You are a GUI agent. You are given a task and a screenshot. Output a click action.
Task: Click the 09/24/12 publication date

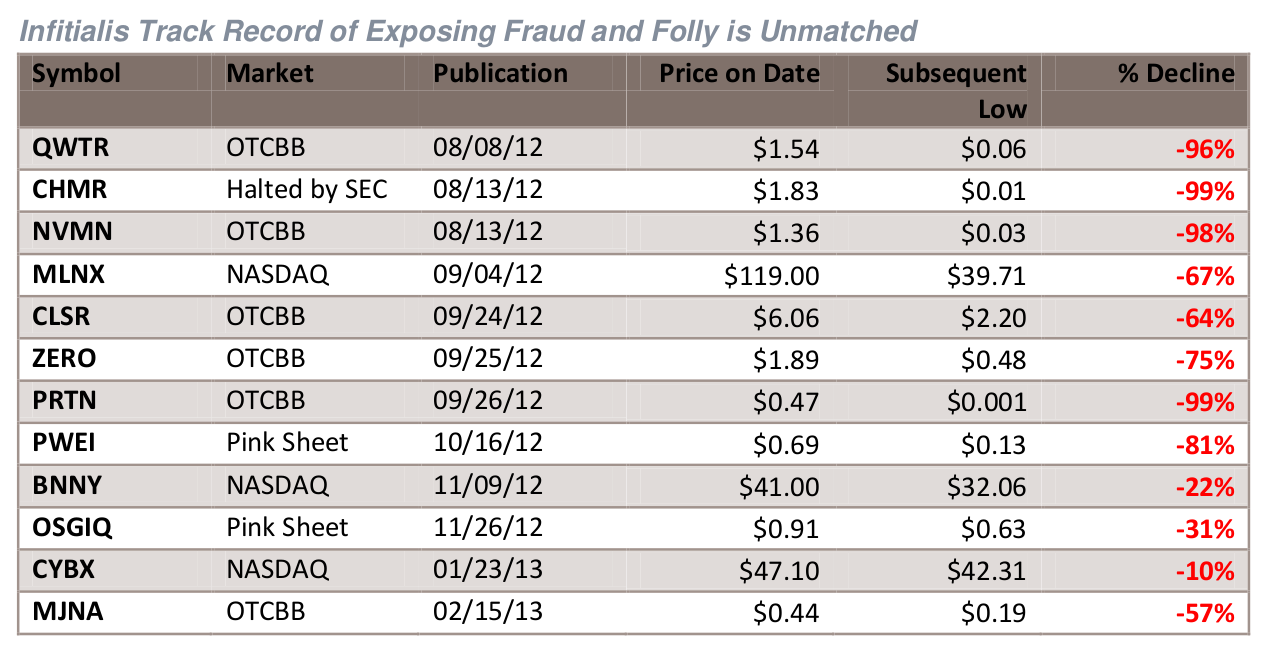click(488, 317)
